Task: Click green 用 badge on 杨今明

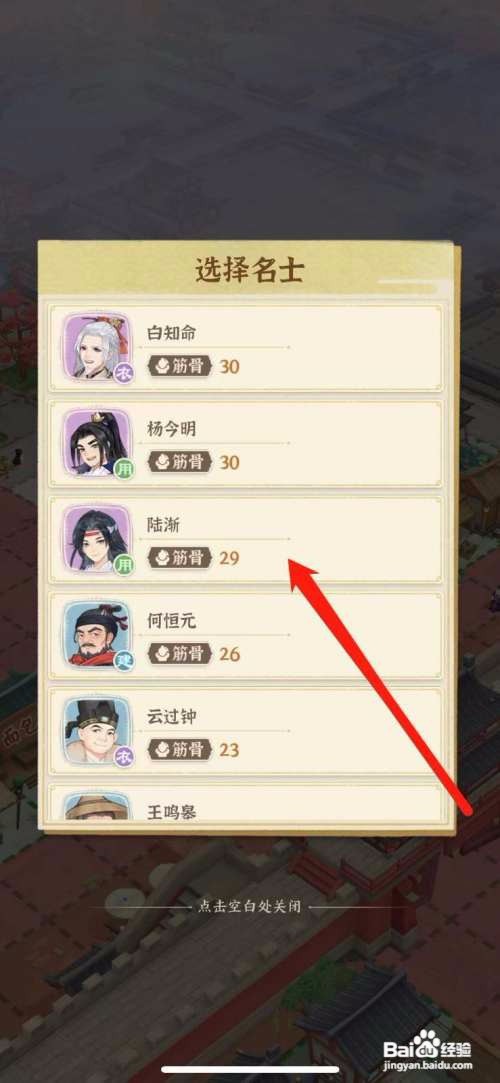Action: tap(123, 469)
